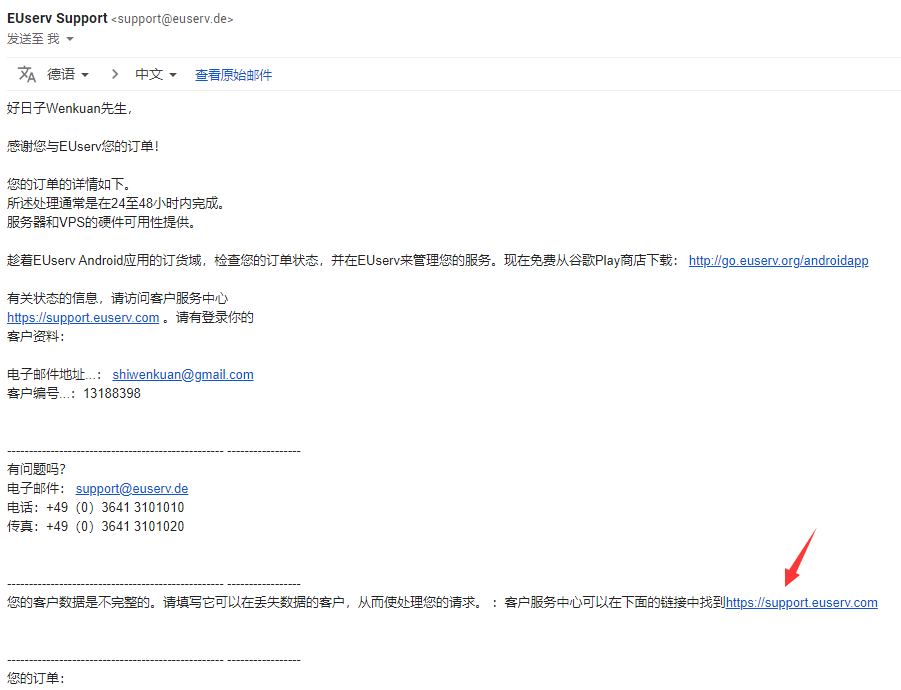Open the support.euserv.com link beside the red arrow
The image size is (901, 690).
[x=801, y=602]
